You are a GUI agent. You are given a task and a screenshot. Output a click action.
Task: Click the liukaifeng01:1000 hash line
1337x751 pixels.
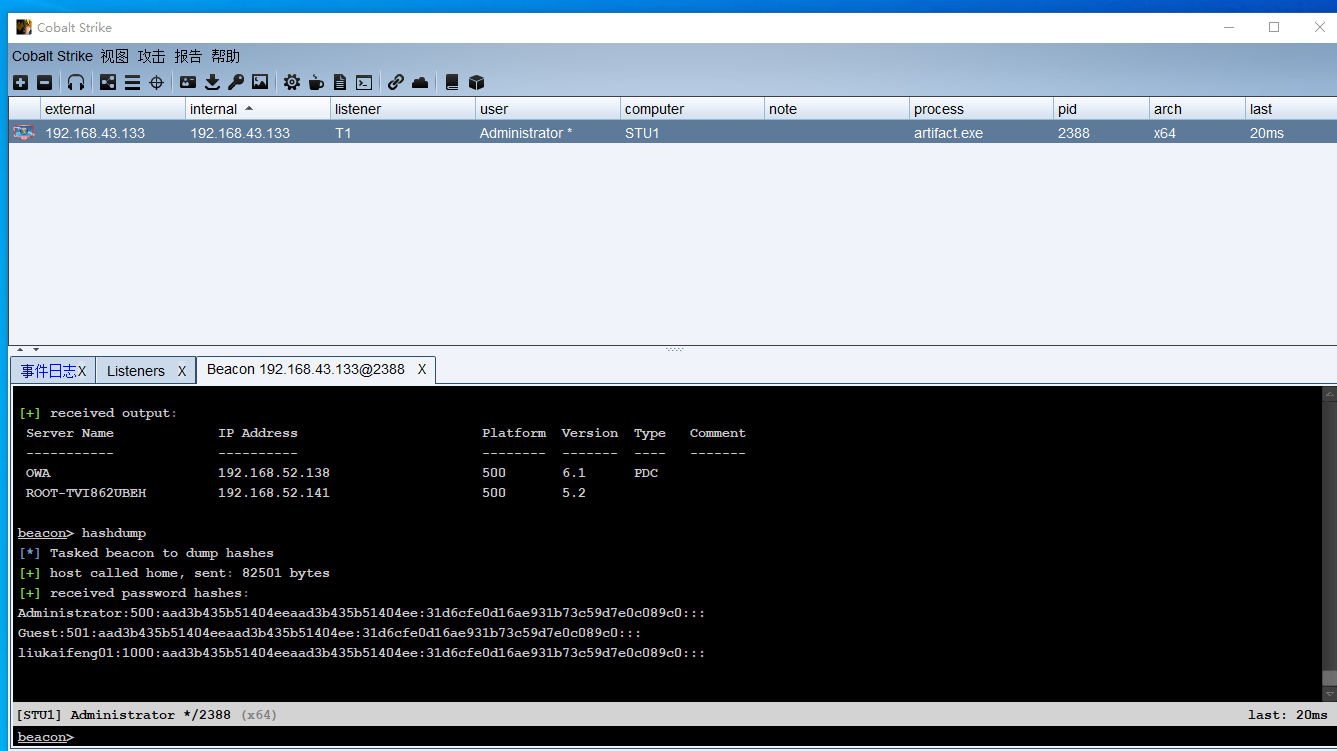pyautogui.click(x=361, y=653)
